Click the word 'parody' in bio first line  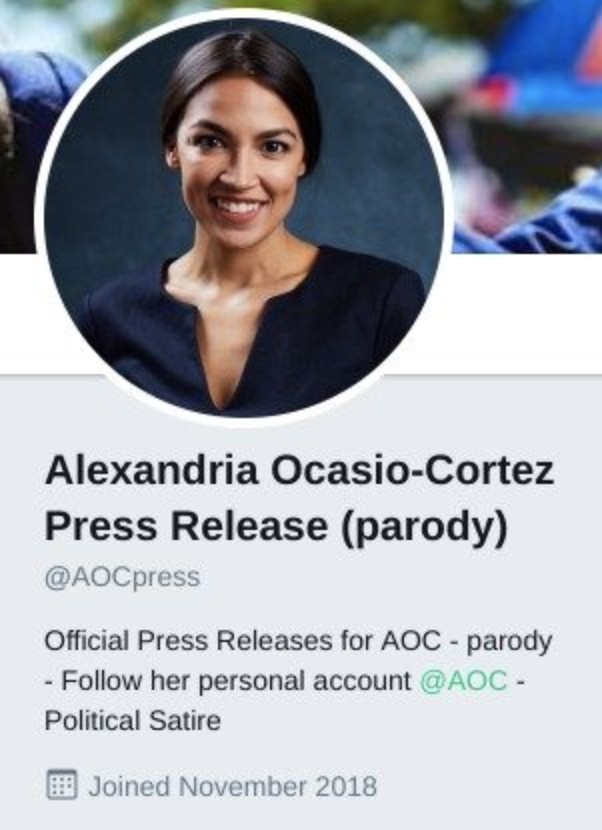(509, 642)
